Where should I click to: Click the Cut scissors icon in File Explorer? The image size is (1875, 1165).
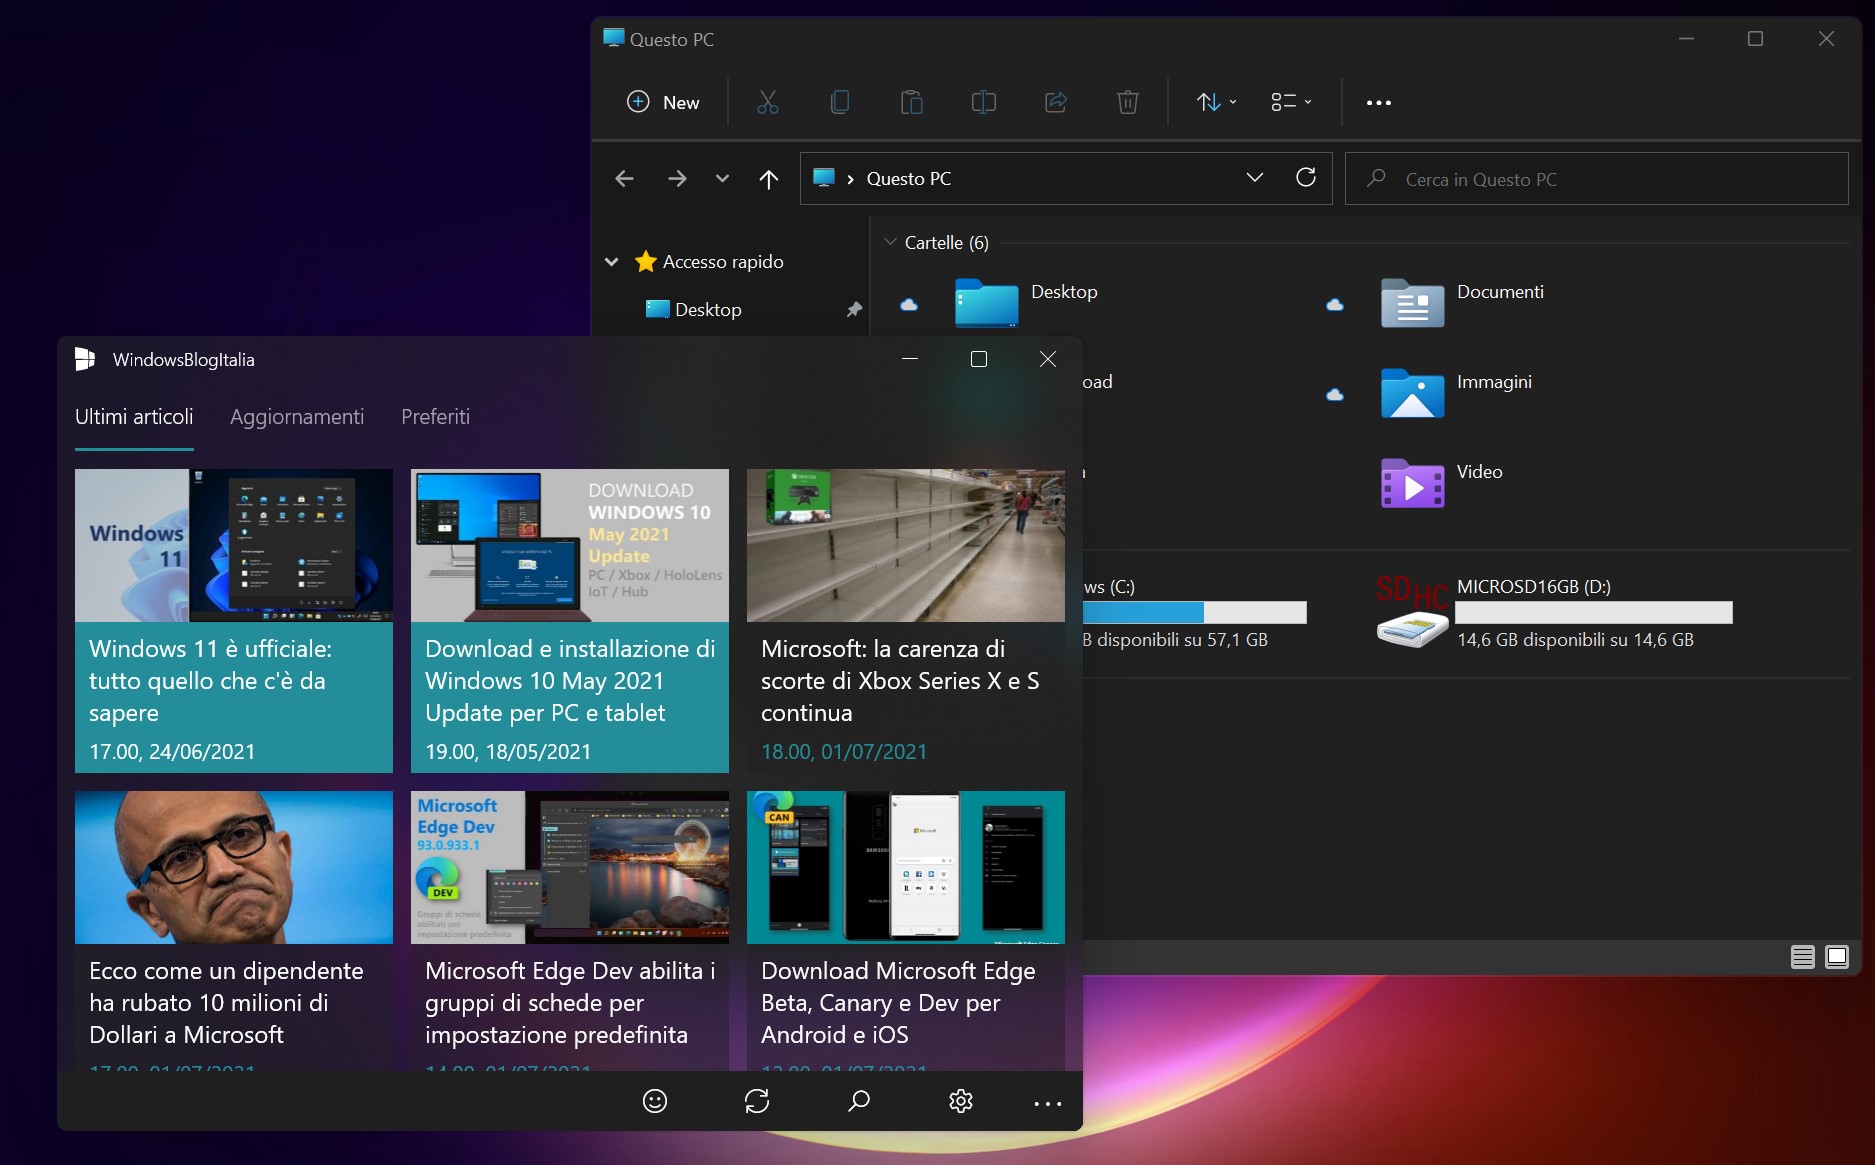coord(767,102)
